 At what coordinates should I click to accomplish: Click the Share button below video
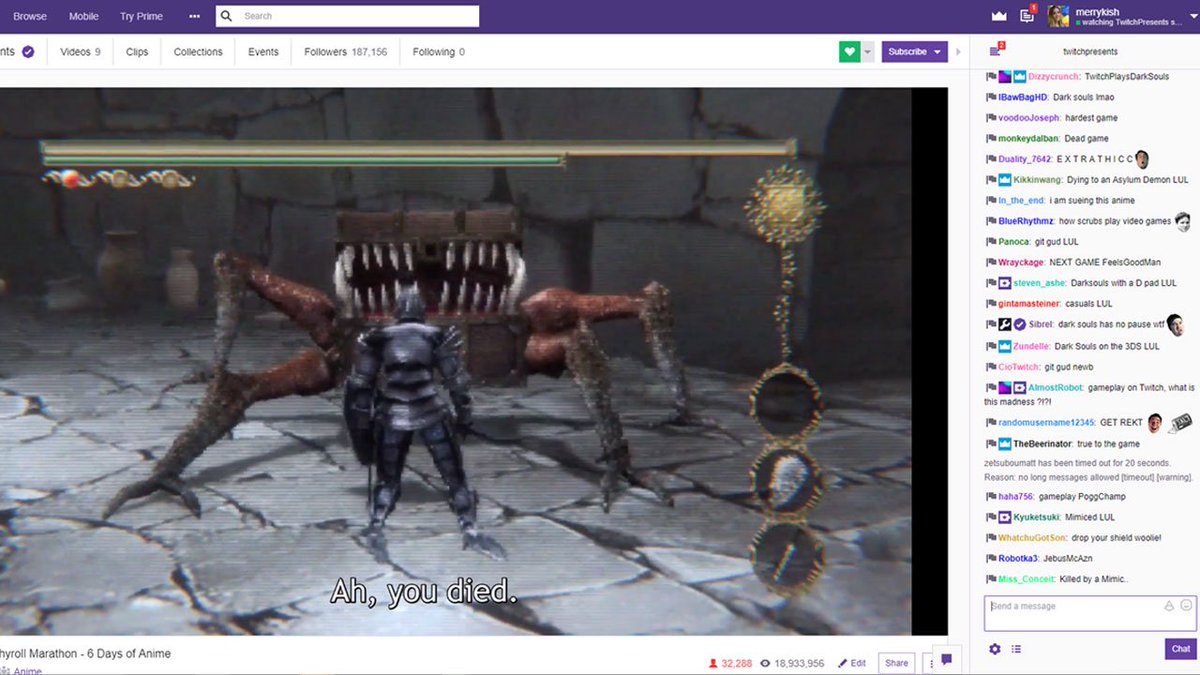[x=897, y=663]
